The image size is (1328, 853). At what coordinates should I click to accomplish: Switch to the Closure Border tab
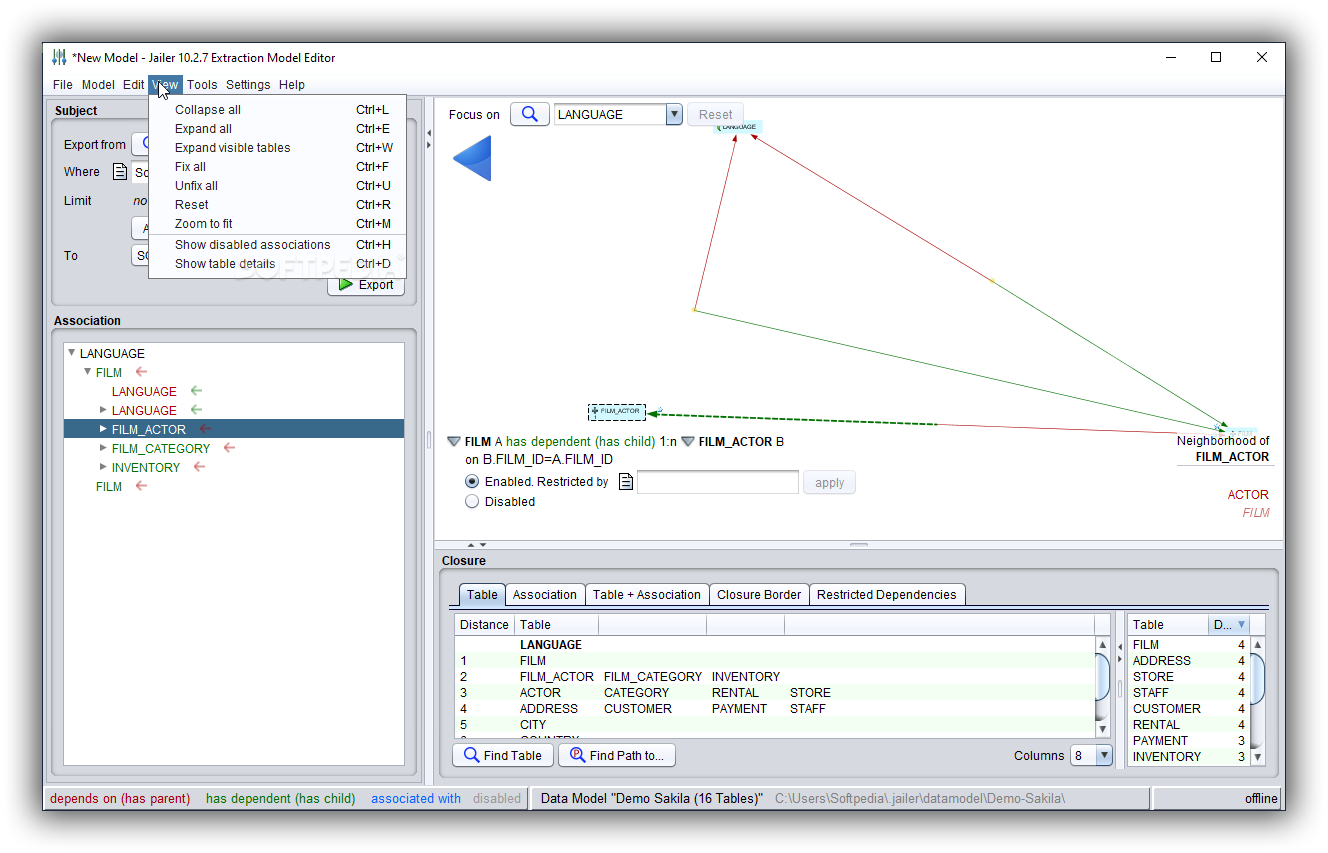pyautogui.click(x=759, y=594)
